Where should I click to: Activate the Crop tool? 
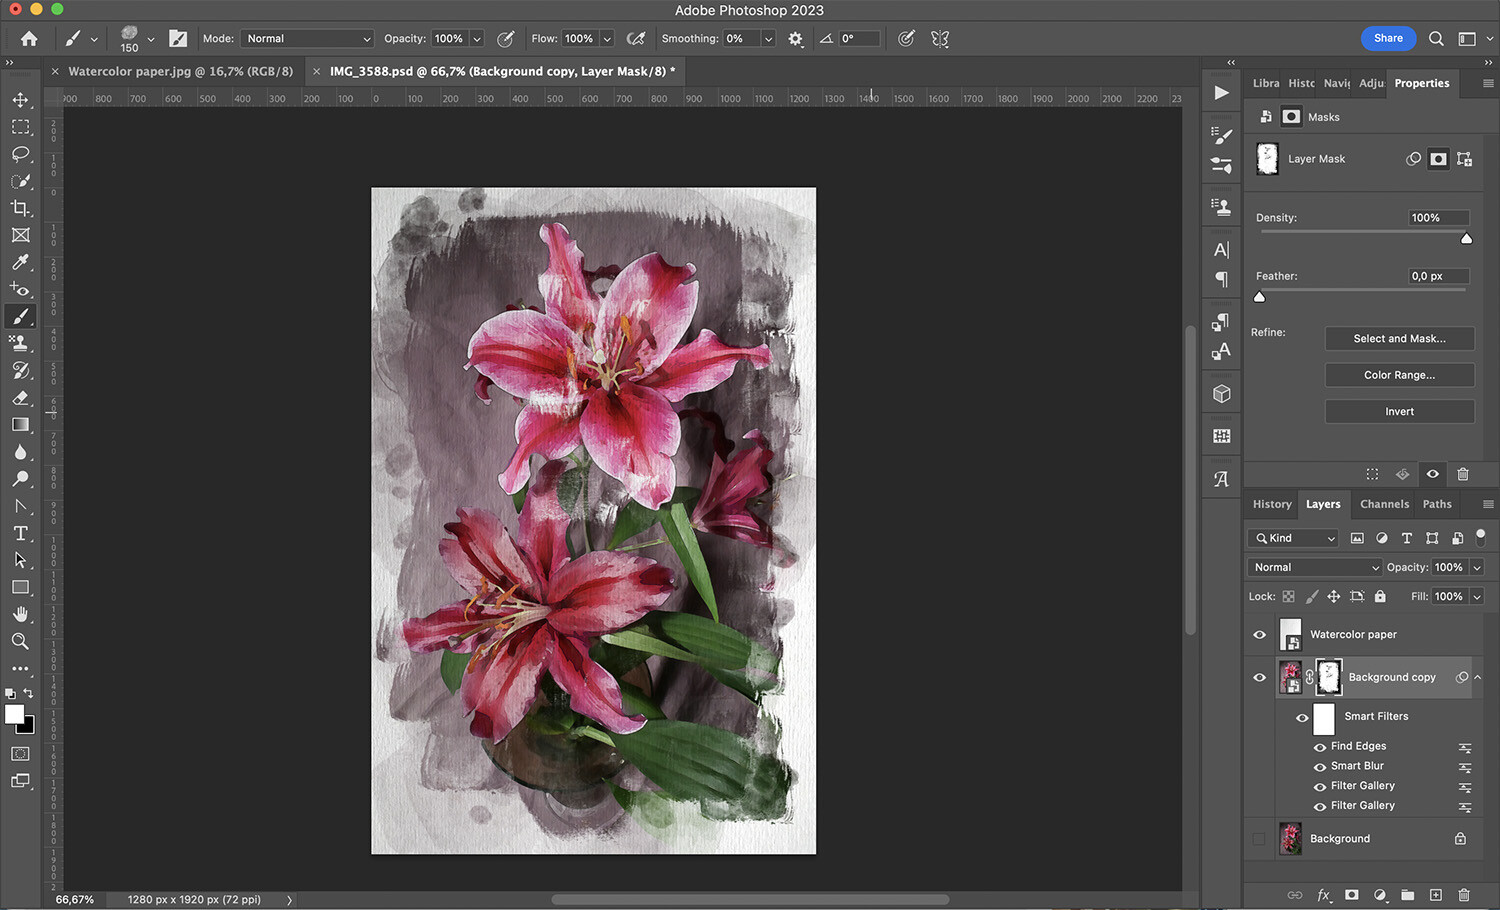click(20, 208)
